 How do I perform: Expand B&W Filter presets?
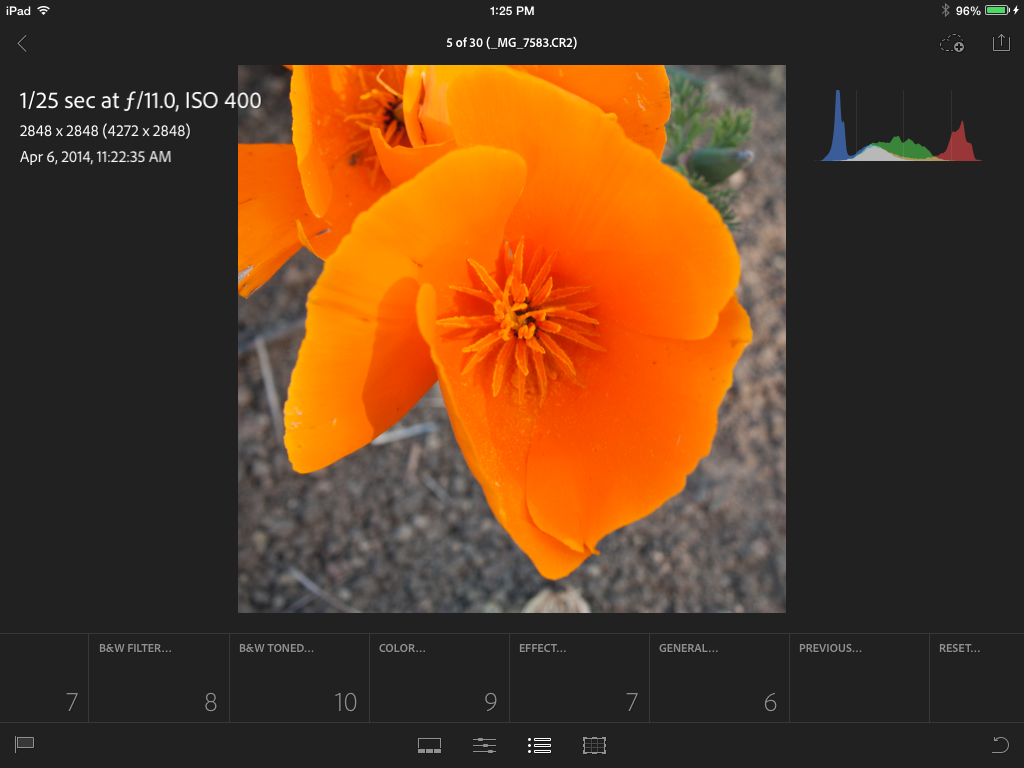click(159, 678)
